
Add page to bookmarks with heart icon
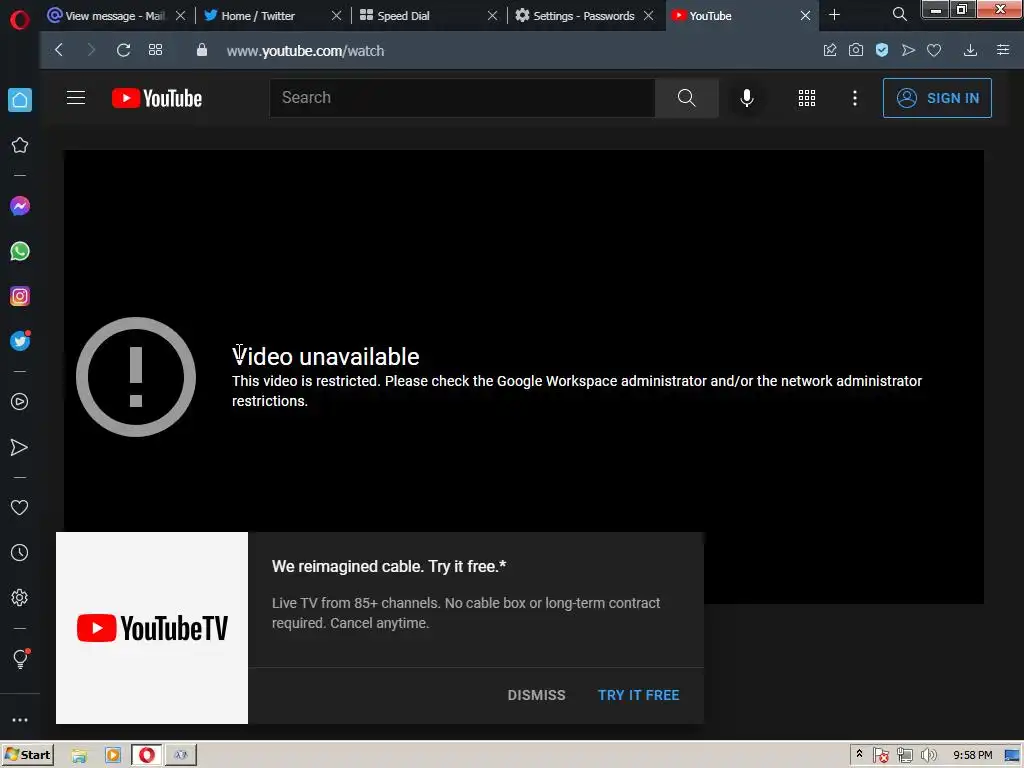(x=934, y=50)
